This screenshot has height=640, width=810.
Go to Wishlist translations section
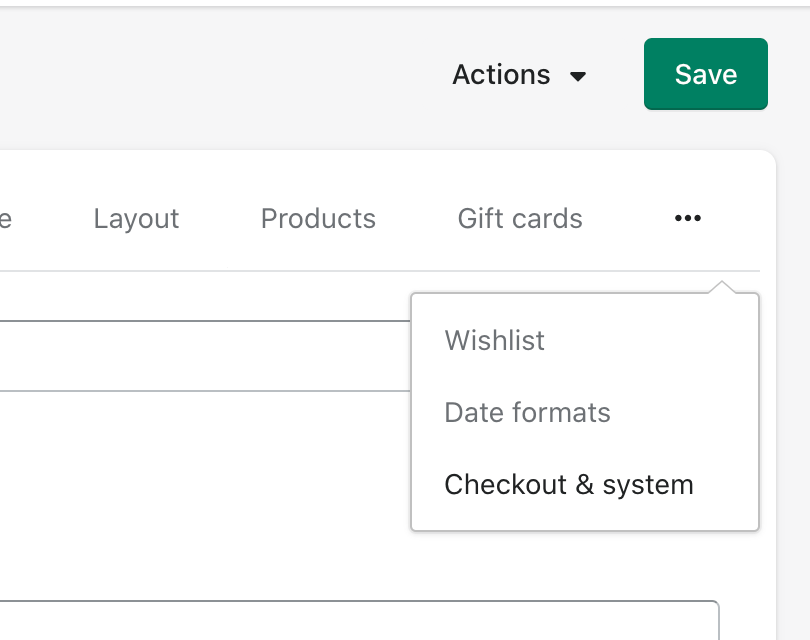click(x=495, y=340)
